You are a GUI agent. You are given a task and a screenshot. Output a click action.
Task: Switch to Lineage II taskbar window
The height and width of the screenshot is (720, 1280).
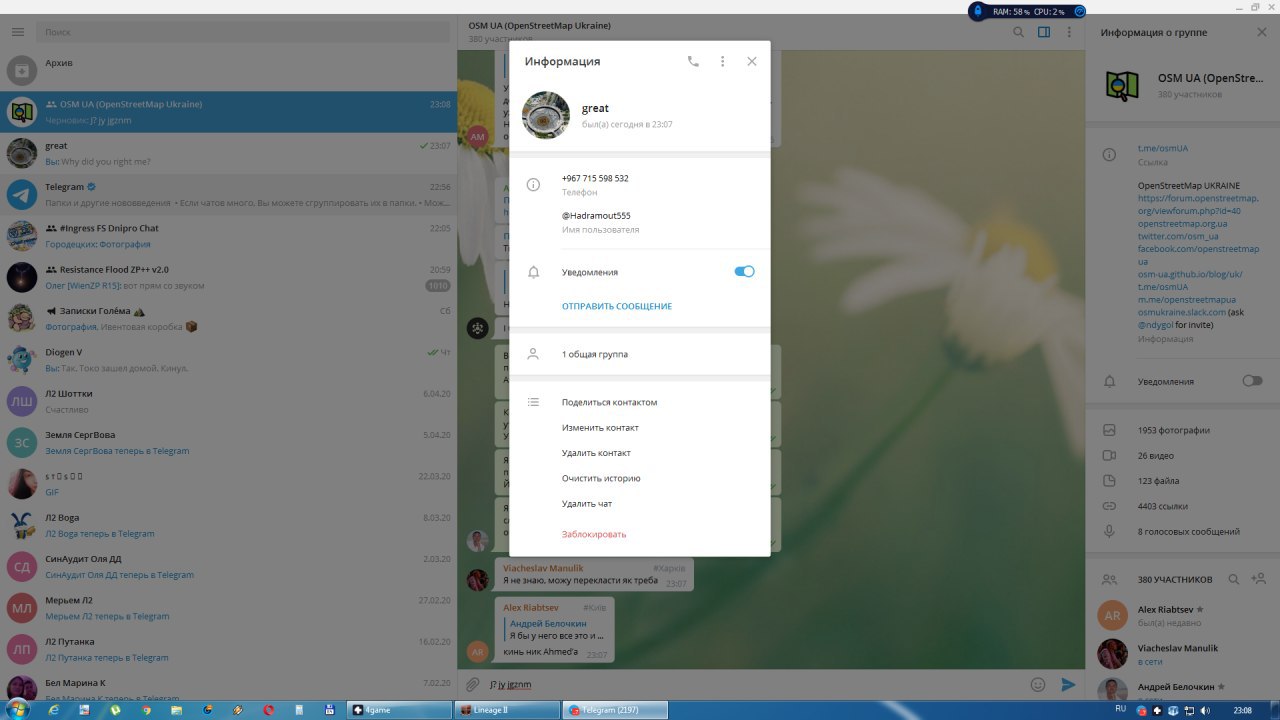(506, 709)
